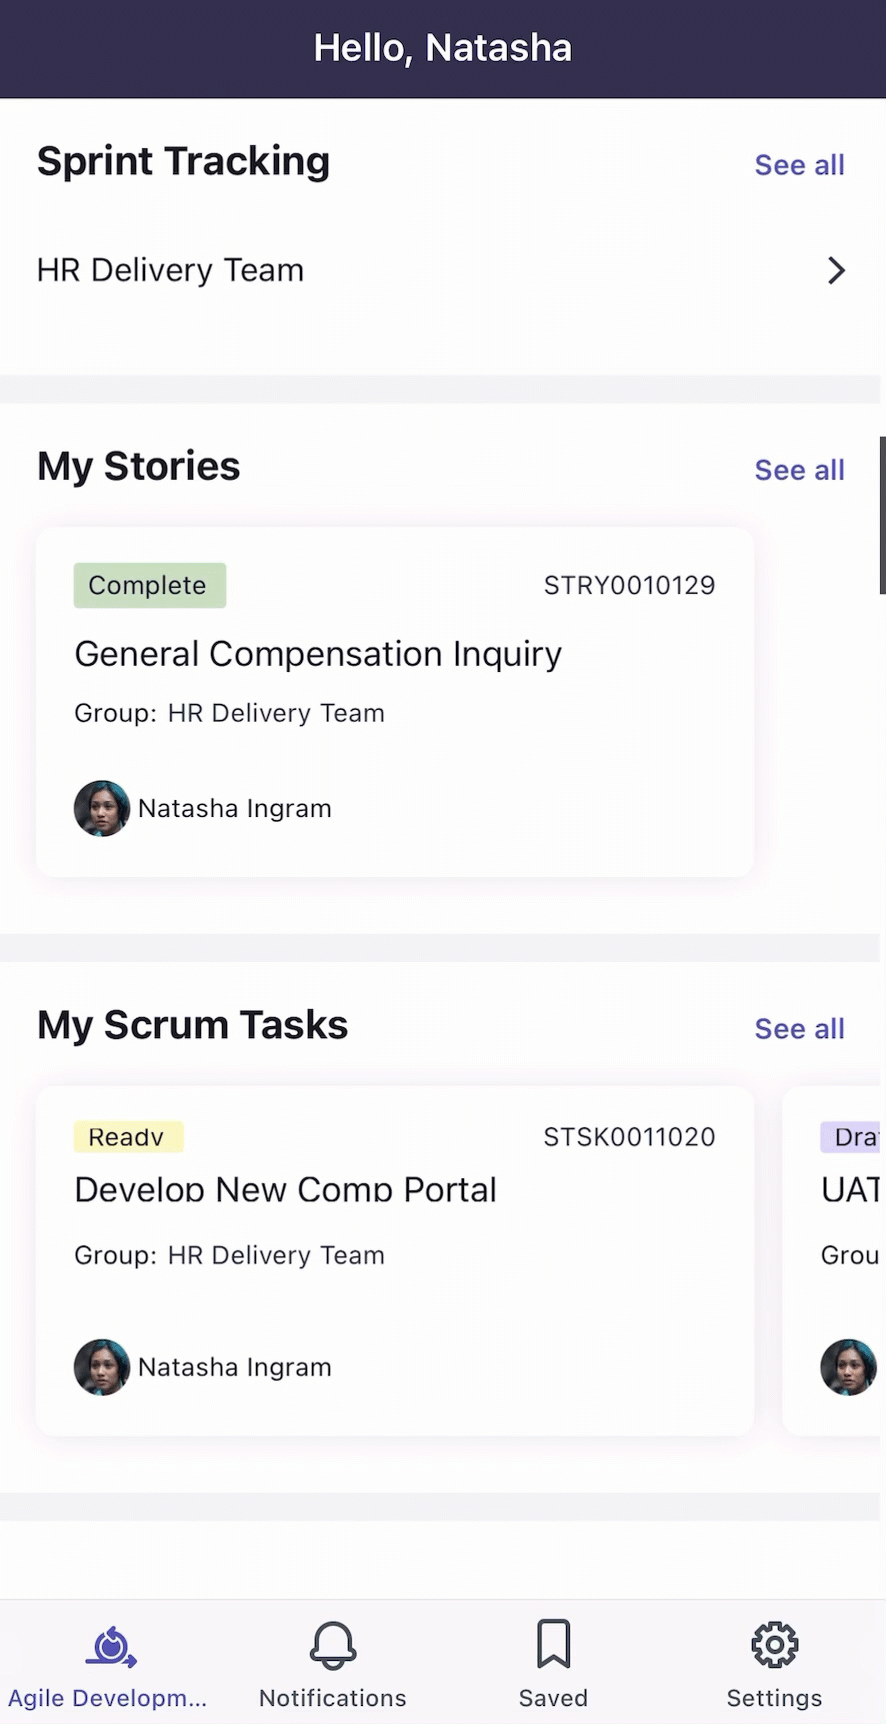Click Natasha Ingram avatar on Develop task
886x1724 pixels.
[x=102, y=1367]
